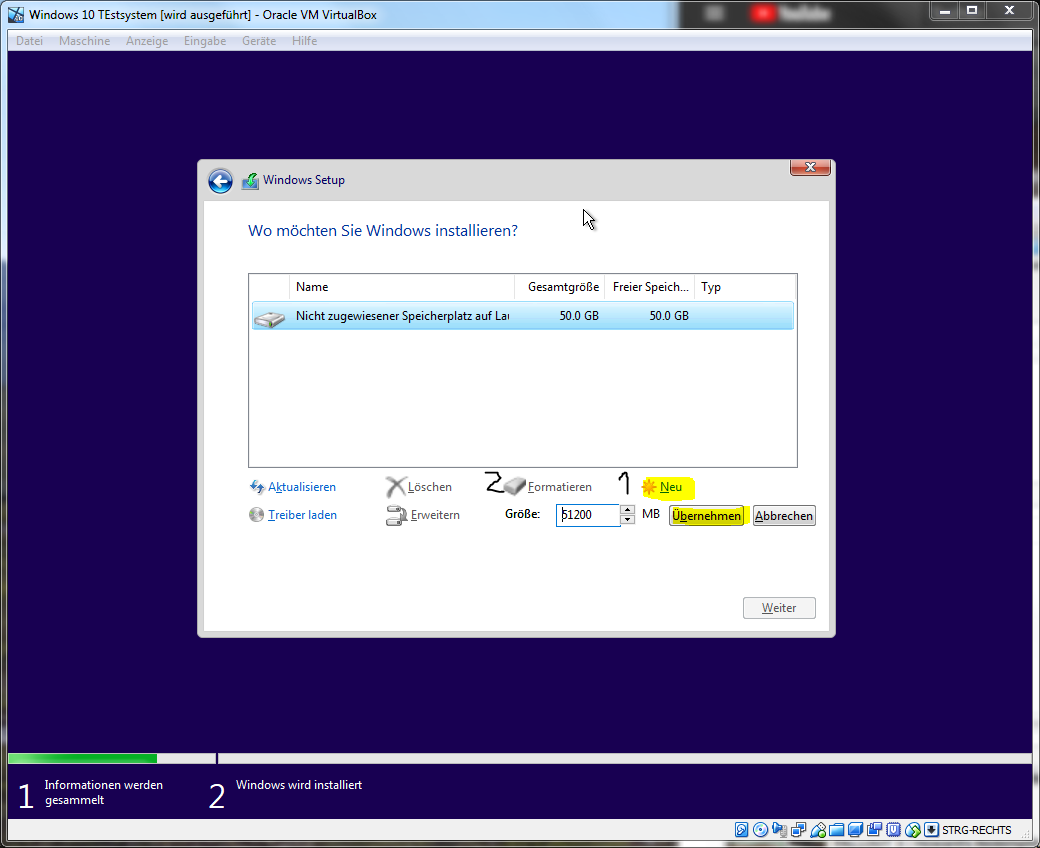Click the back arrow in Windows Setup
Screen dimensions: 1040x848
(x=220, y=181)
